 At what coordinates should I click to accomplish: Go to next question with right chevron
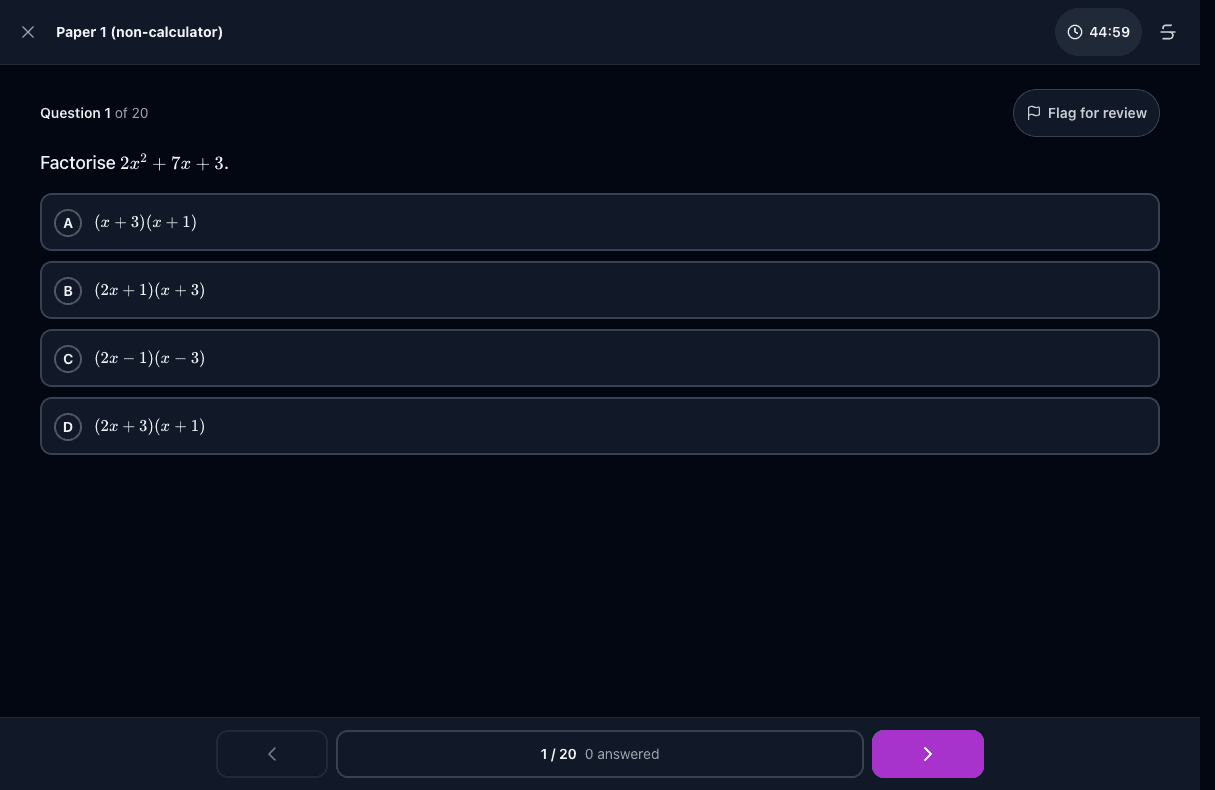[928, 754]
